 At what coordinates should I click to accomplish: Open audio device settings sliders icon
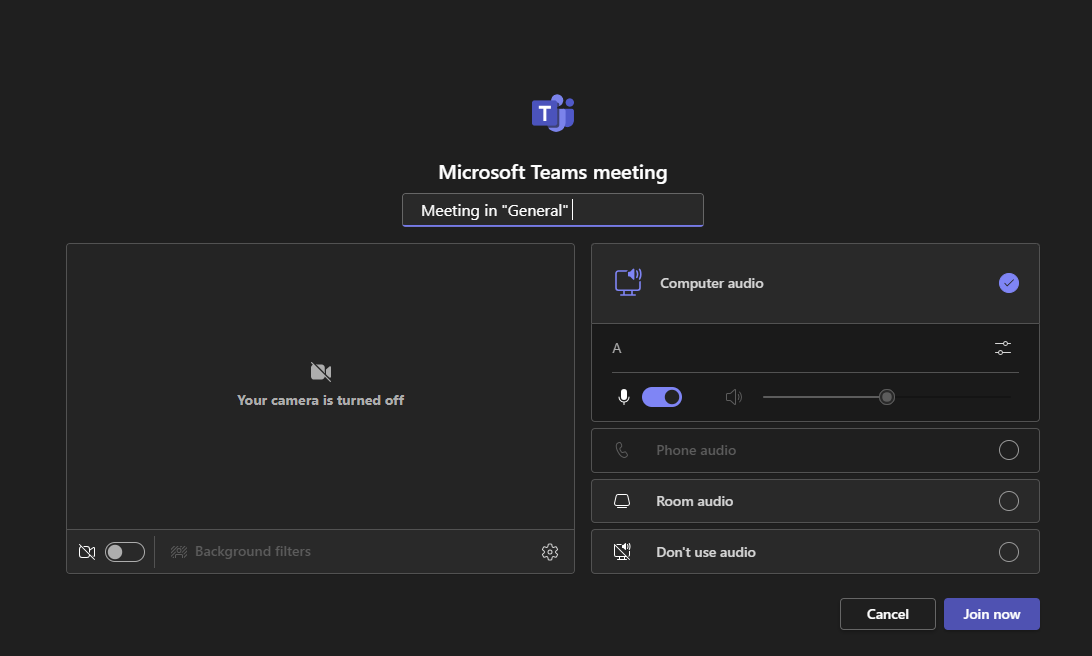pyautogui.click(x=1003, y=348)
